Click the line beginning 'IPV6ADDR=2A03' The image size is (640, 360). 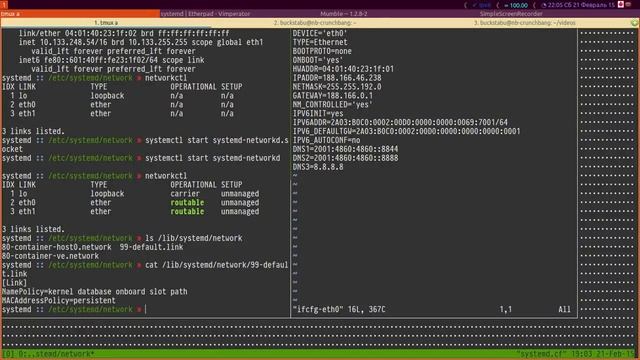(400, 122)
